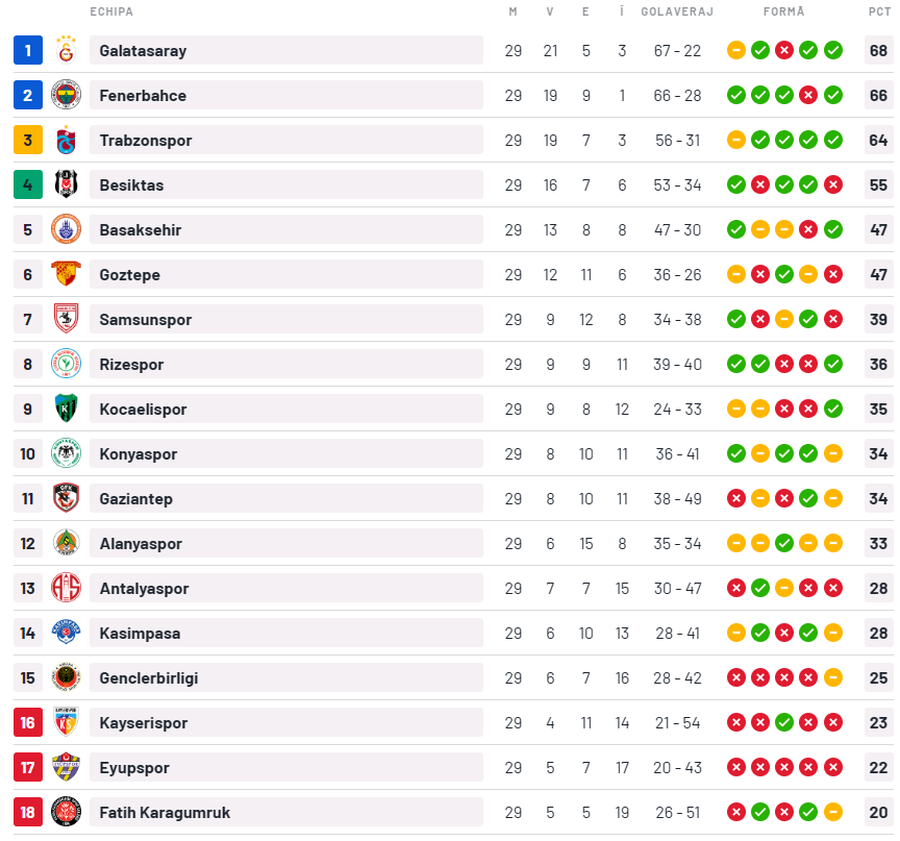Click Gaziantep's position number 11
The width and height of the screenshot is (900, 841).
pyautogui.click(x=28, y=499)
